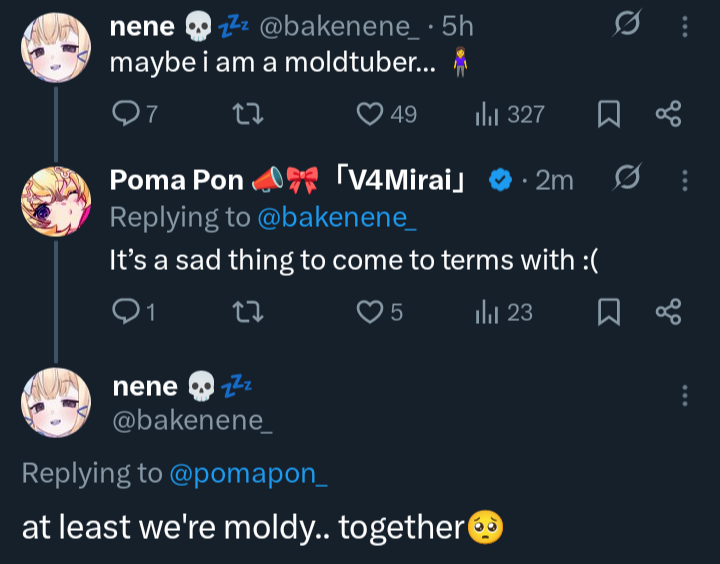Reply to Poma Pon's tweet
Screen dimensions: 720x564
click(x=126, y=313)
